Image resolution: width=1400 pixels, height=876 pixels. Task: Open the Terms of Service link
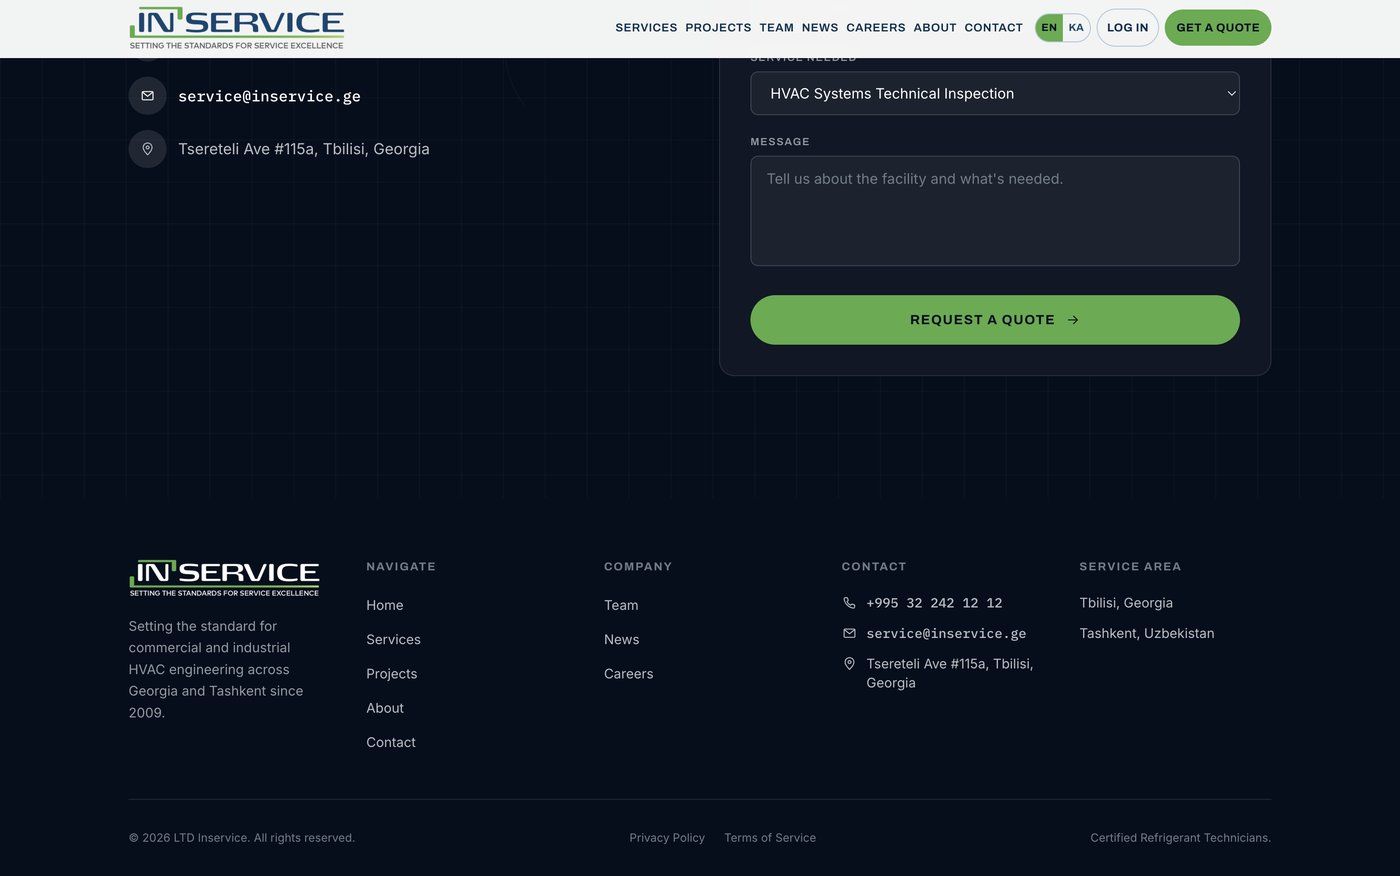tap(770, 838)
